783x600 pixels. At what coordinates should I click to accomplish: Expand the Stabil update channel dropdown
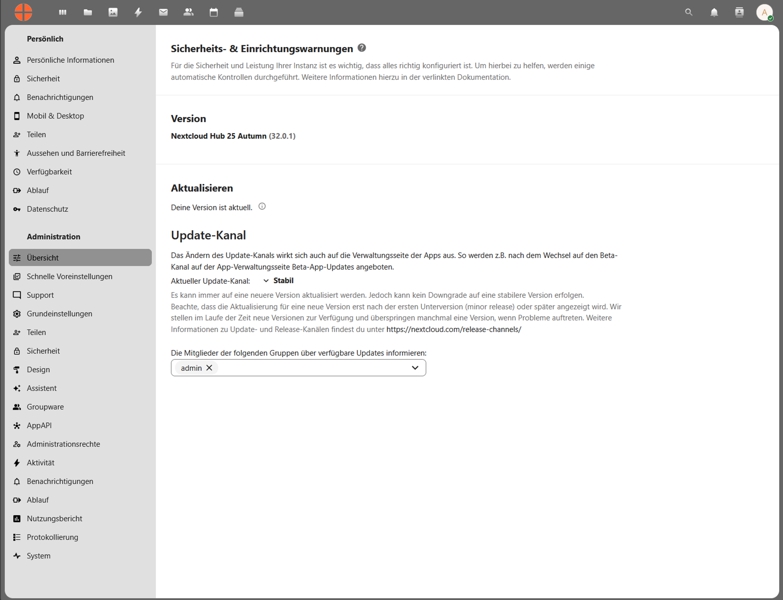tap(278, 281)
